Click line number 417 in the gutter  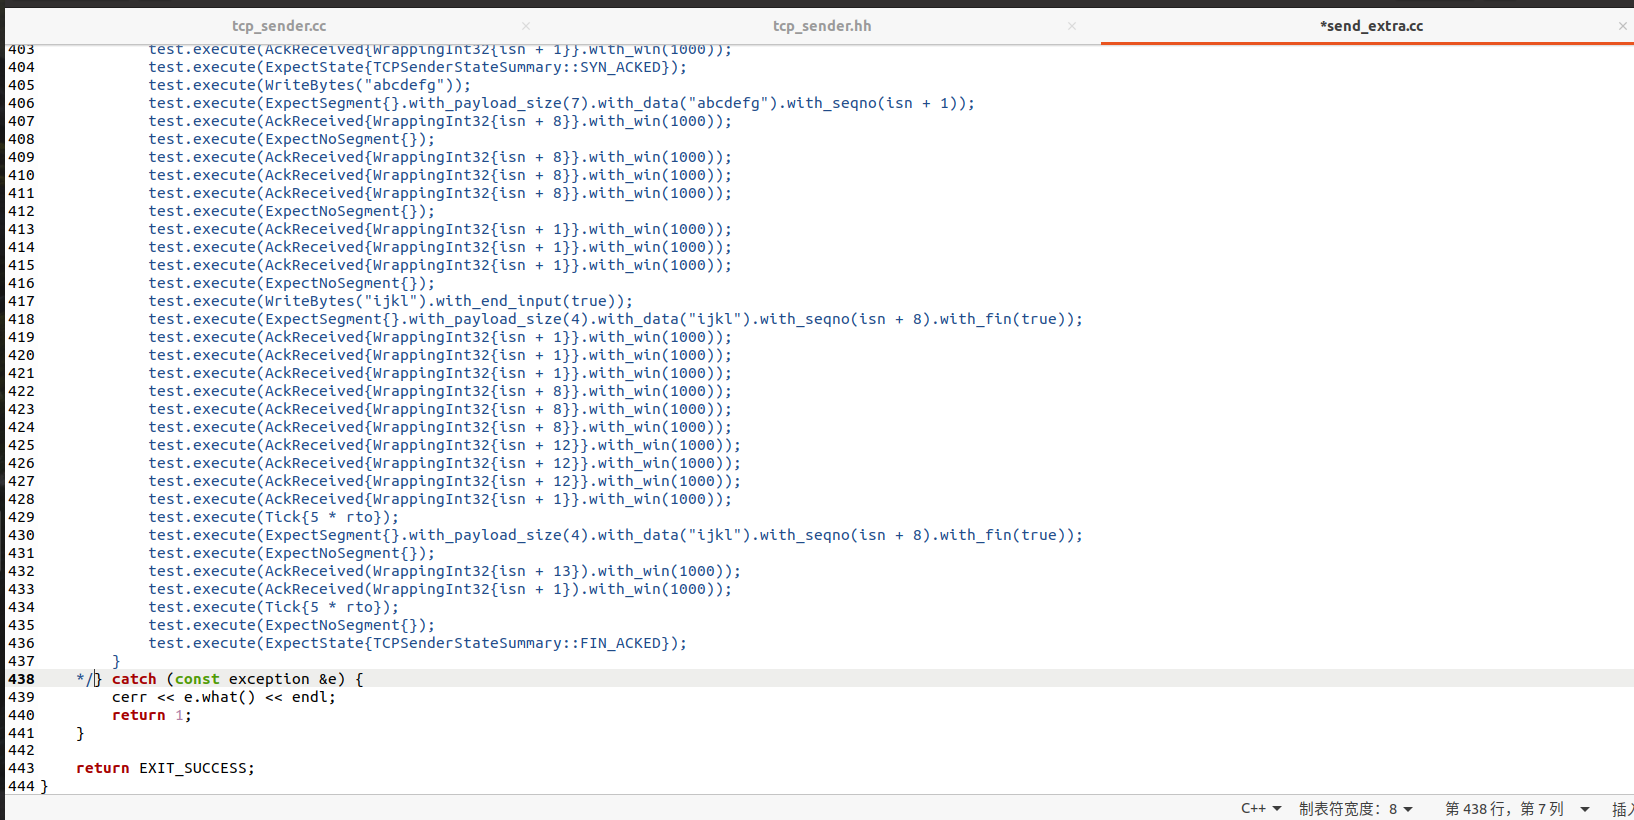(21, 301)
